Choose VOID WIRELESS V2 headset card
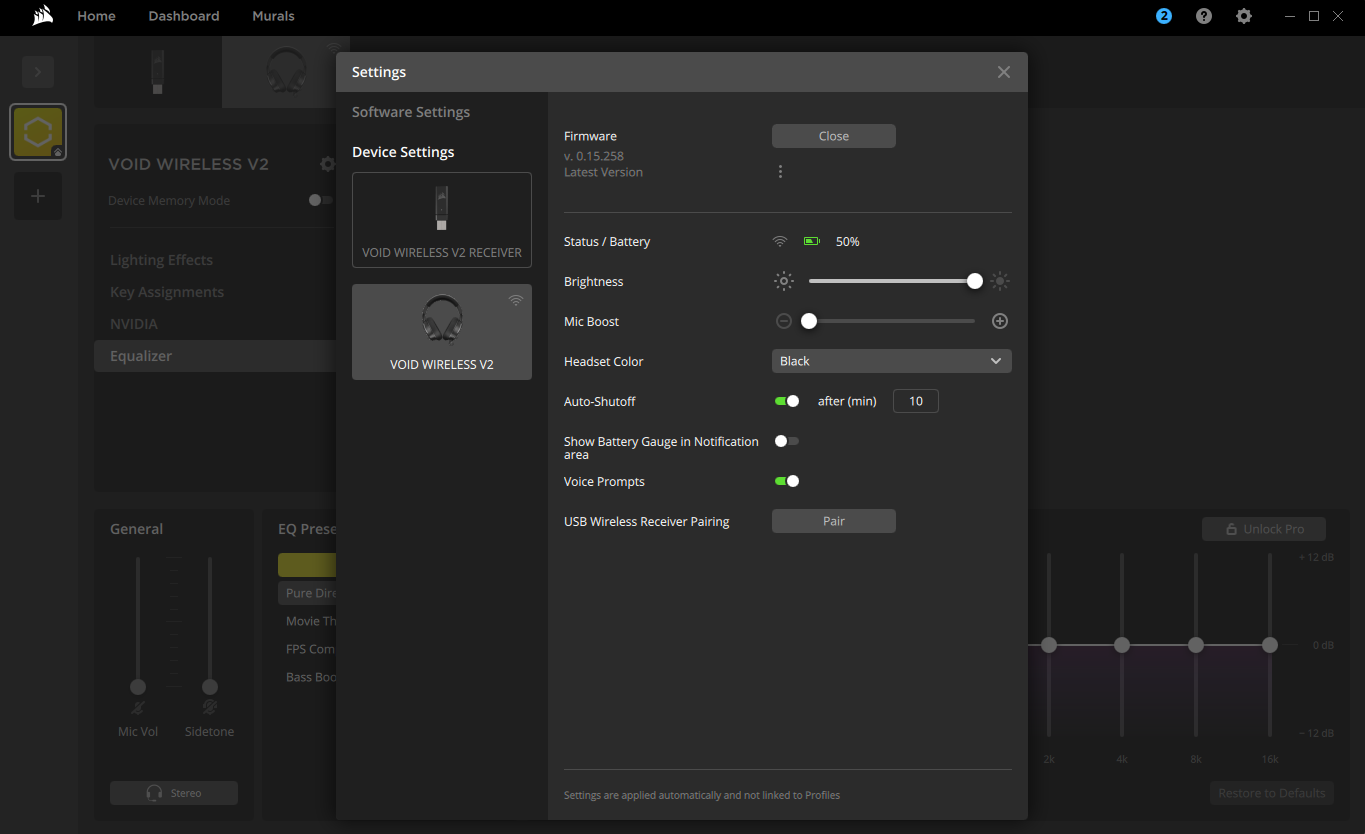1365x834 pixels. click(442, 332)
